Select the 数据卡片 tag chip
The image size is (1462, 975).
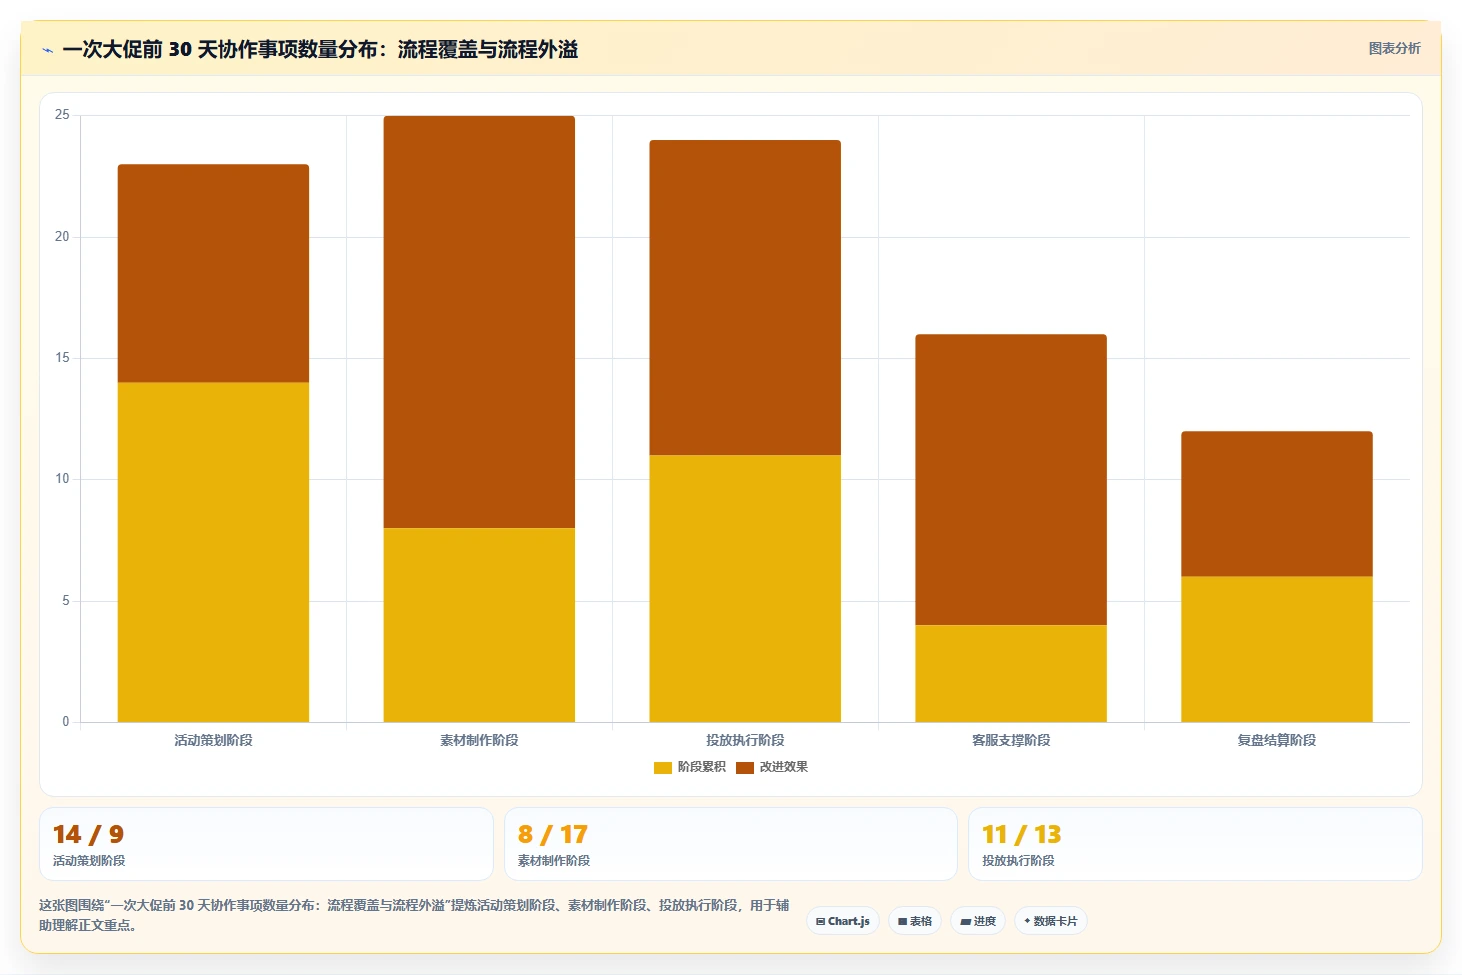click(x=1051, y=921)
